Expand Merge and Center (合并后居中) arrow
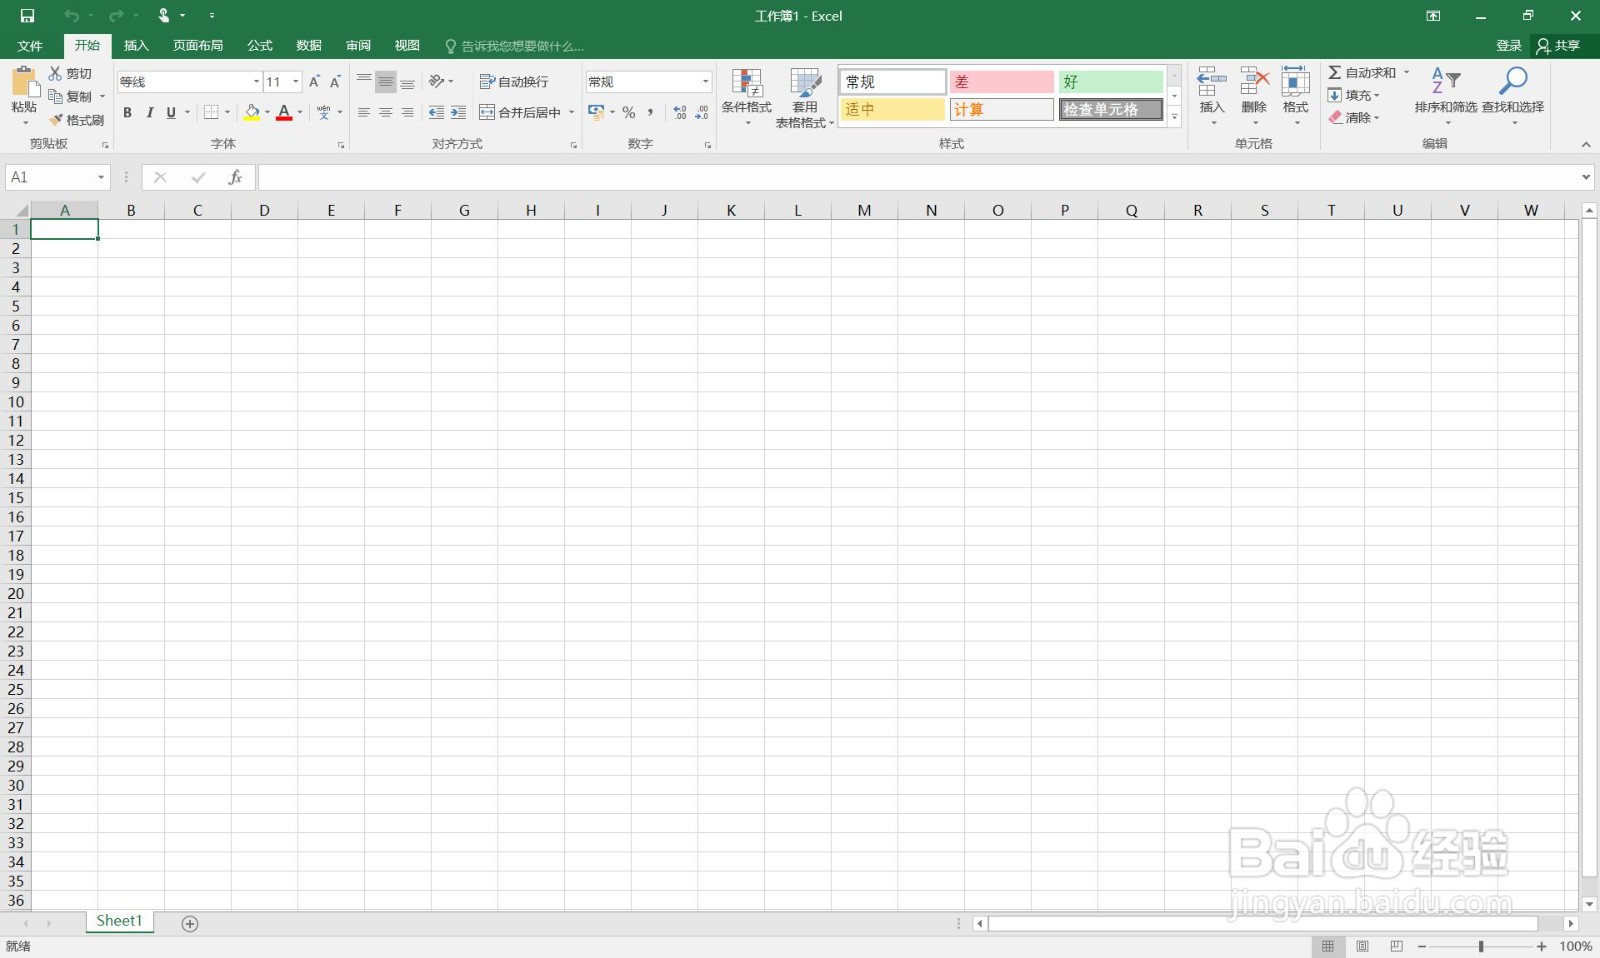 pyautogui.click(x=572, y=113)
